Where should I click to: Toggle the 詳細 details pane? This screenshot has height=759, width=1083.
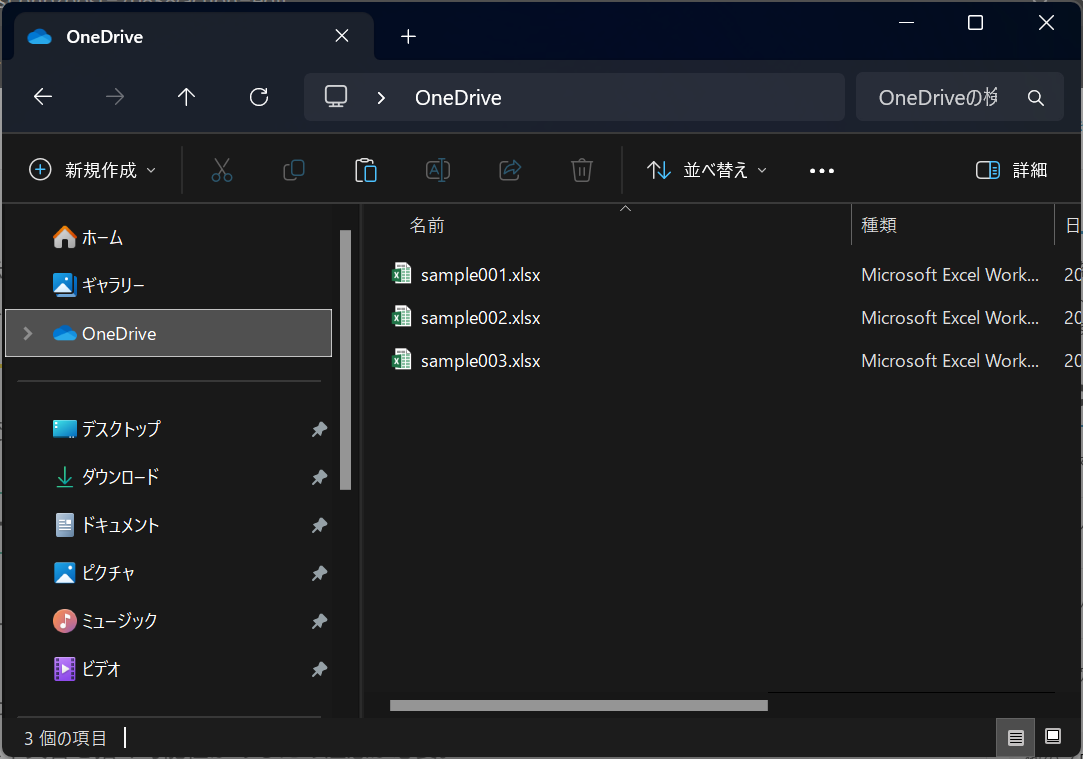[1011, 170]
